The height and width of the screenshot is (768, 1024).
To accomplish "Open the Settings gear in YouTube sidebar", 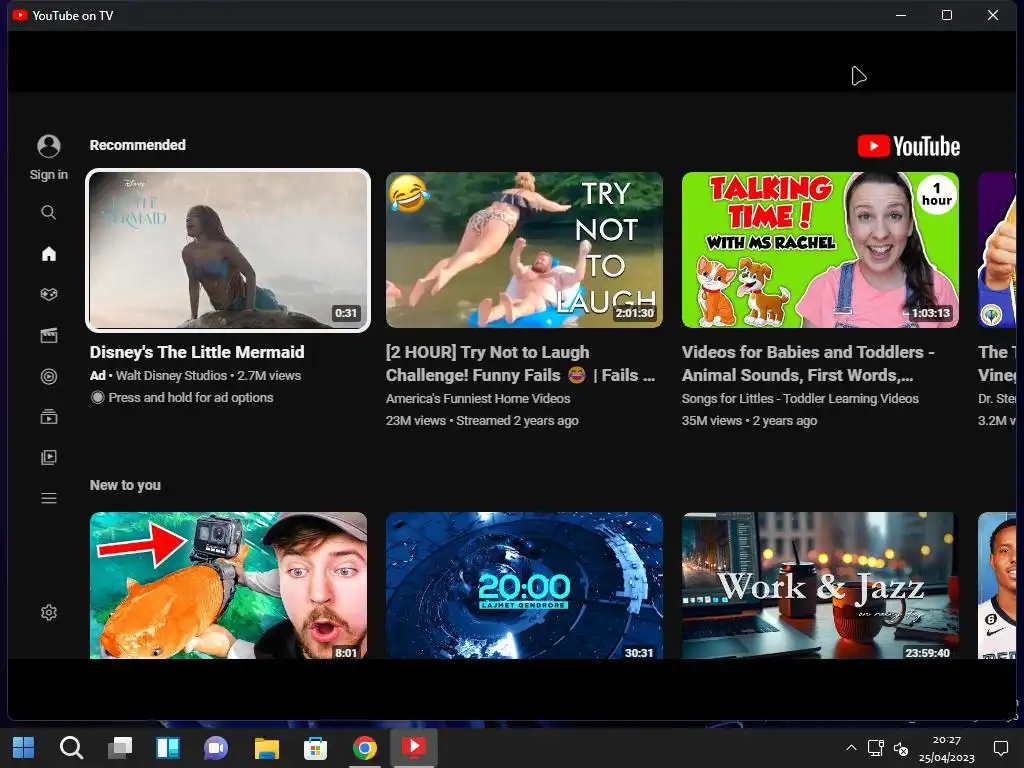I will pos(49,613).
